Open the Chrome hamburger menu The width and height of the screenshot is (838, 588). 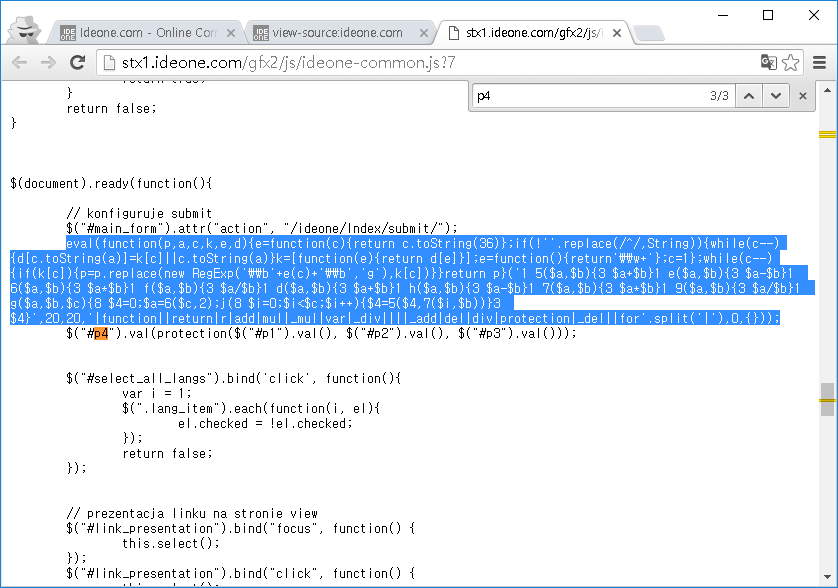819,63
